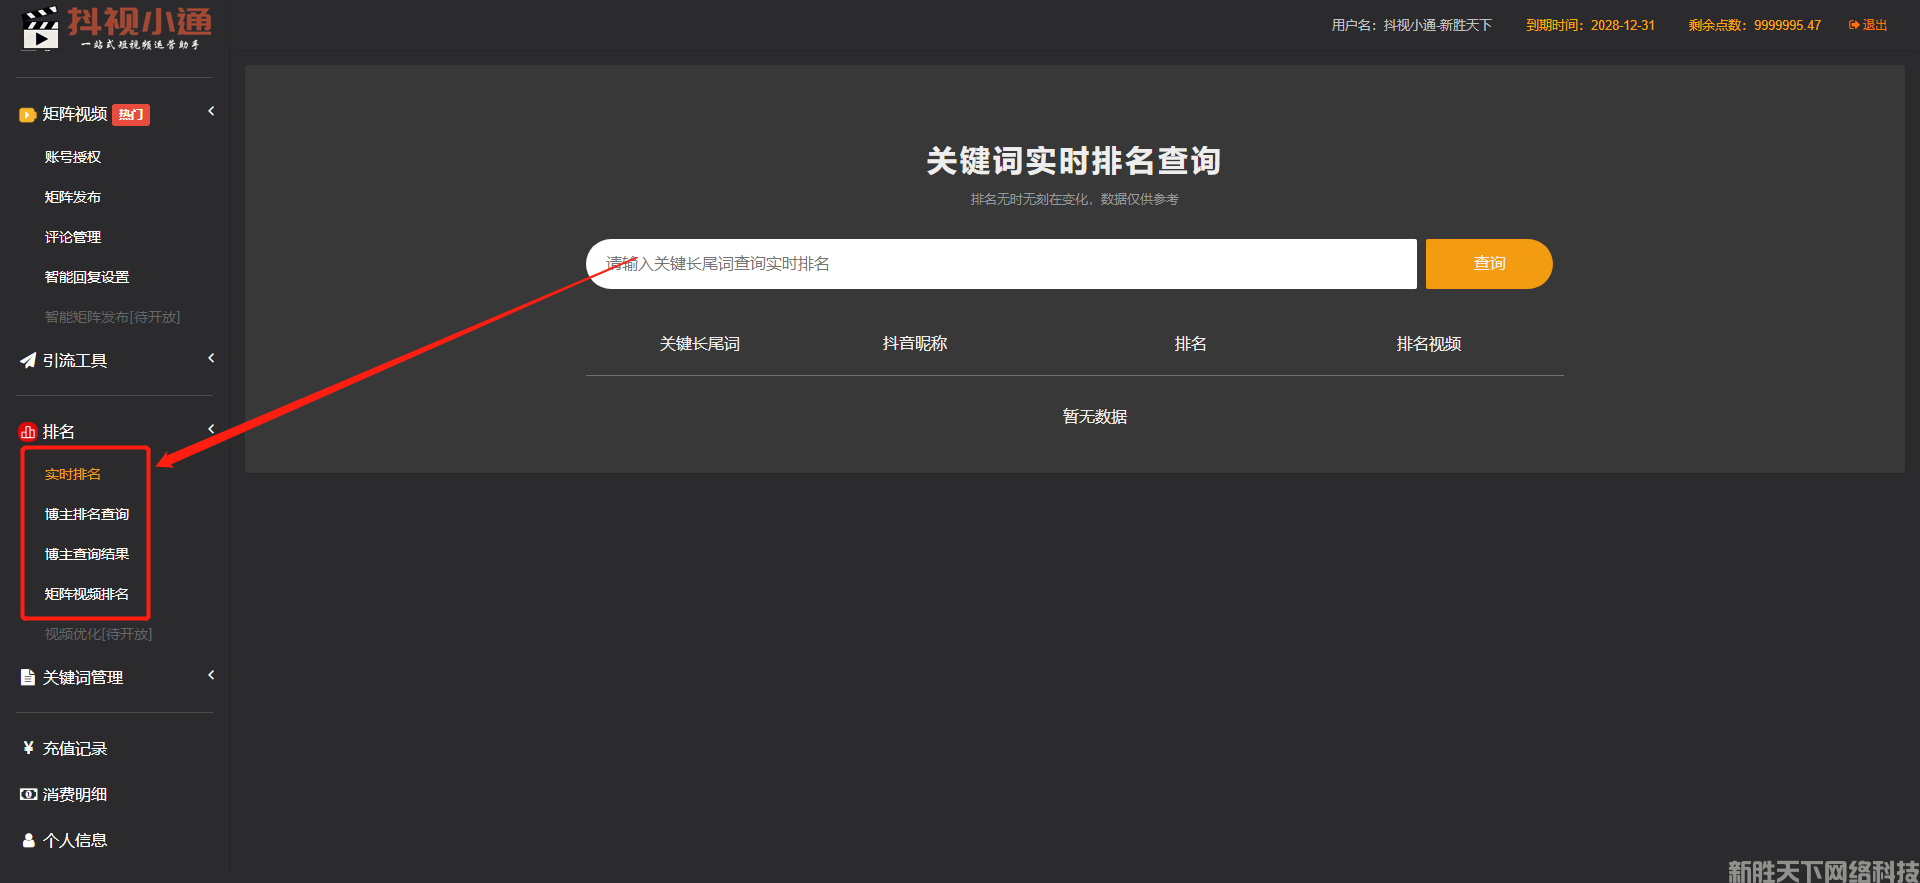1920x883 pixels.
Task: Collapse the 排名 section chevron
Action: [211, 429]
